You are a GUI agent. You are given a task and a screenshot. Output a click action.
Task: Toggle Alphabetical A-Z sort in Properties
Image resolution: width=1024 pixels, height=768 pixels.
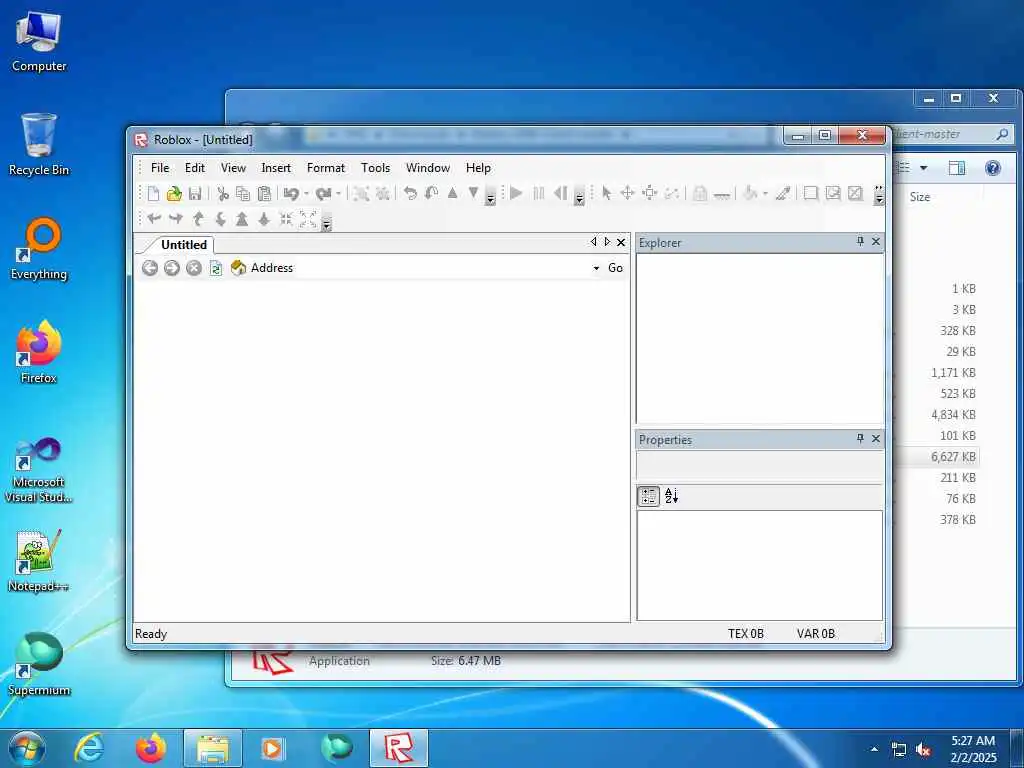coord(671,496)
